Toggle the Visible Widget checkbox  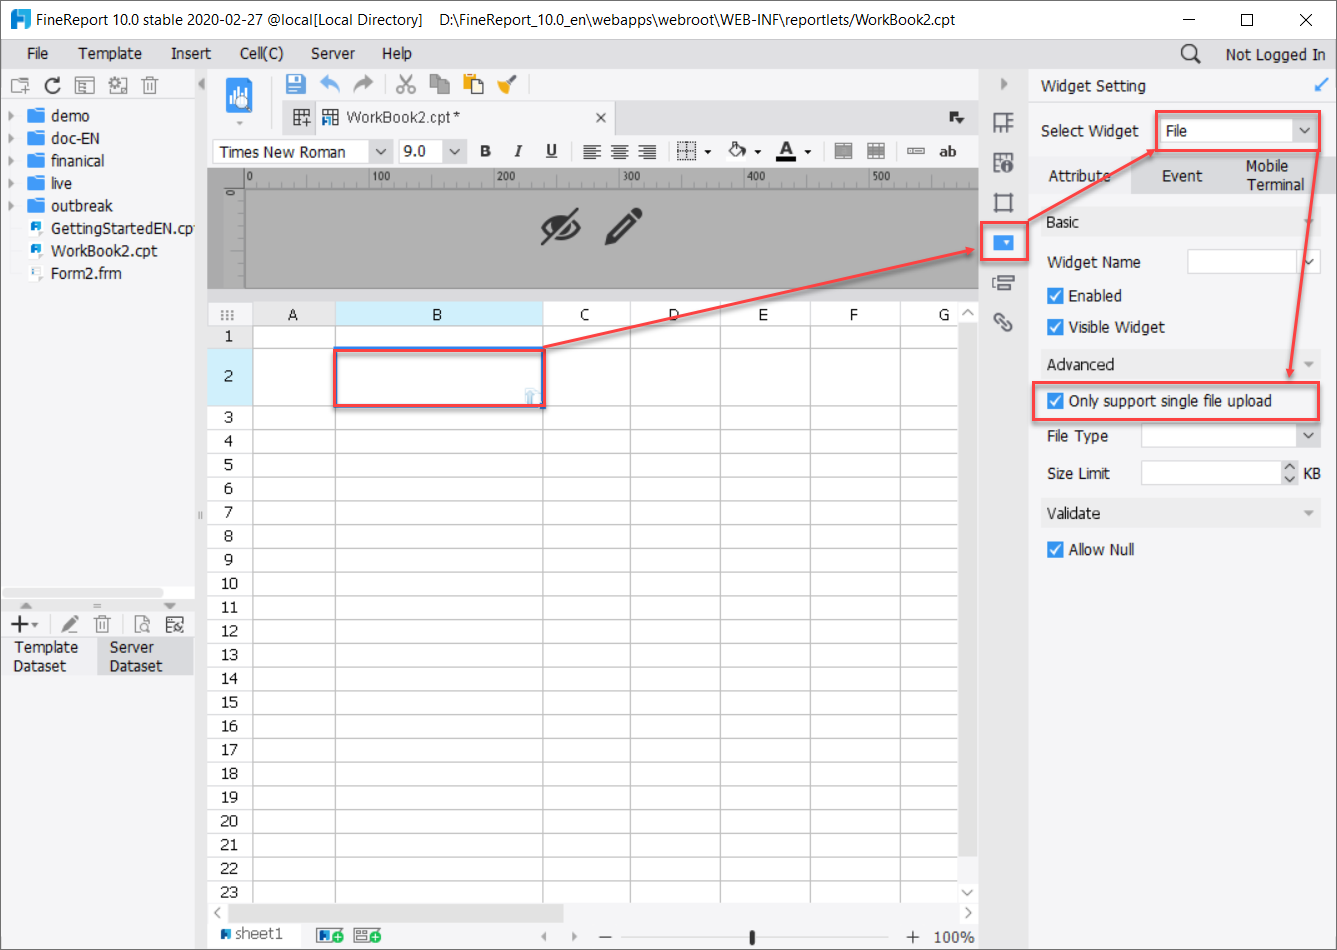coord(1054,327)
